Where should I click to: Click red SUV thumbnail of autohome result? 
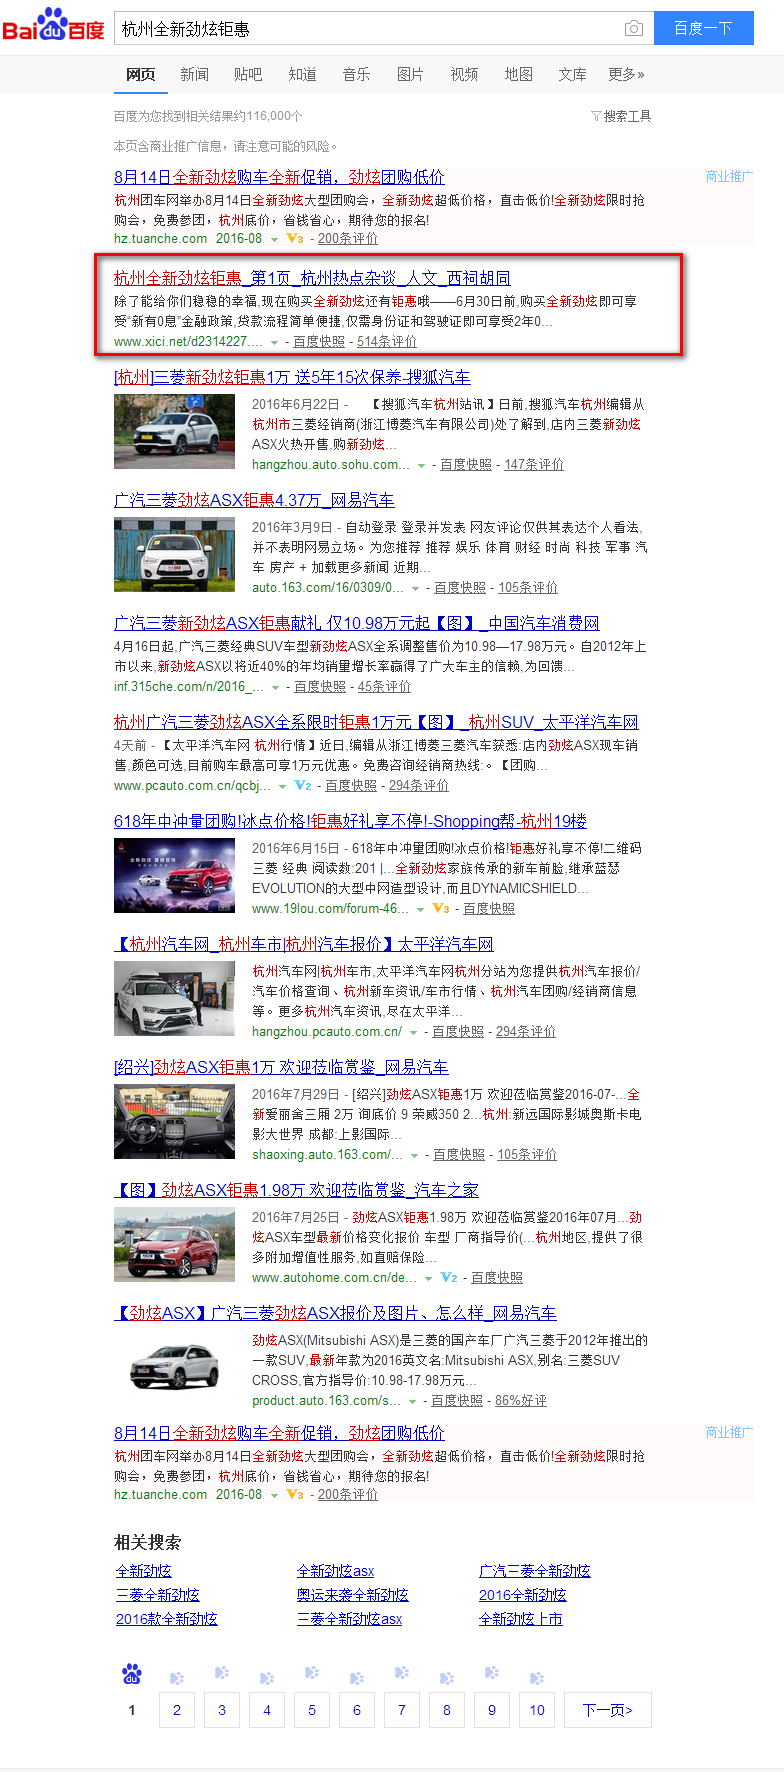click(174, 1245)
